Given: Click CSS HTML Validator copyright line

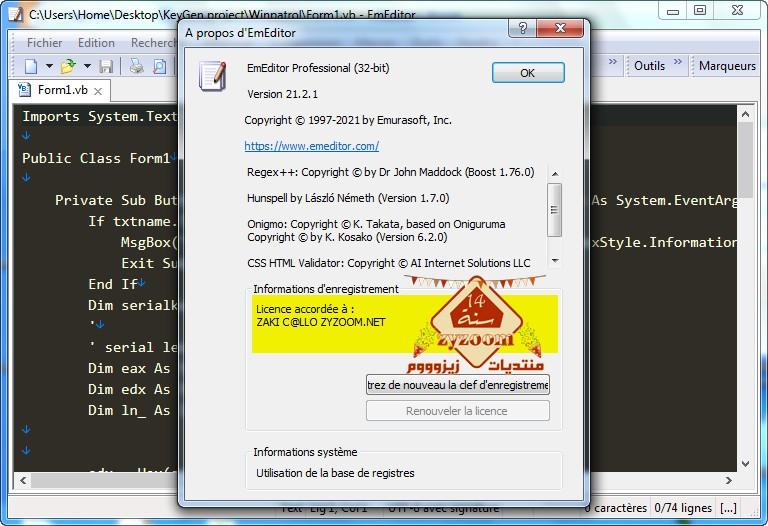Looking at the screenshot, I should tap(389, 263).
